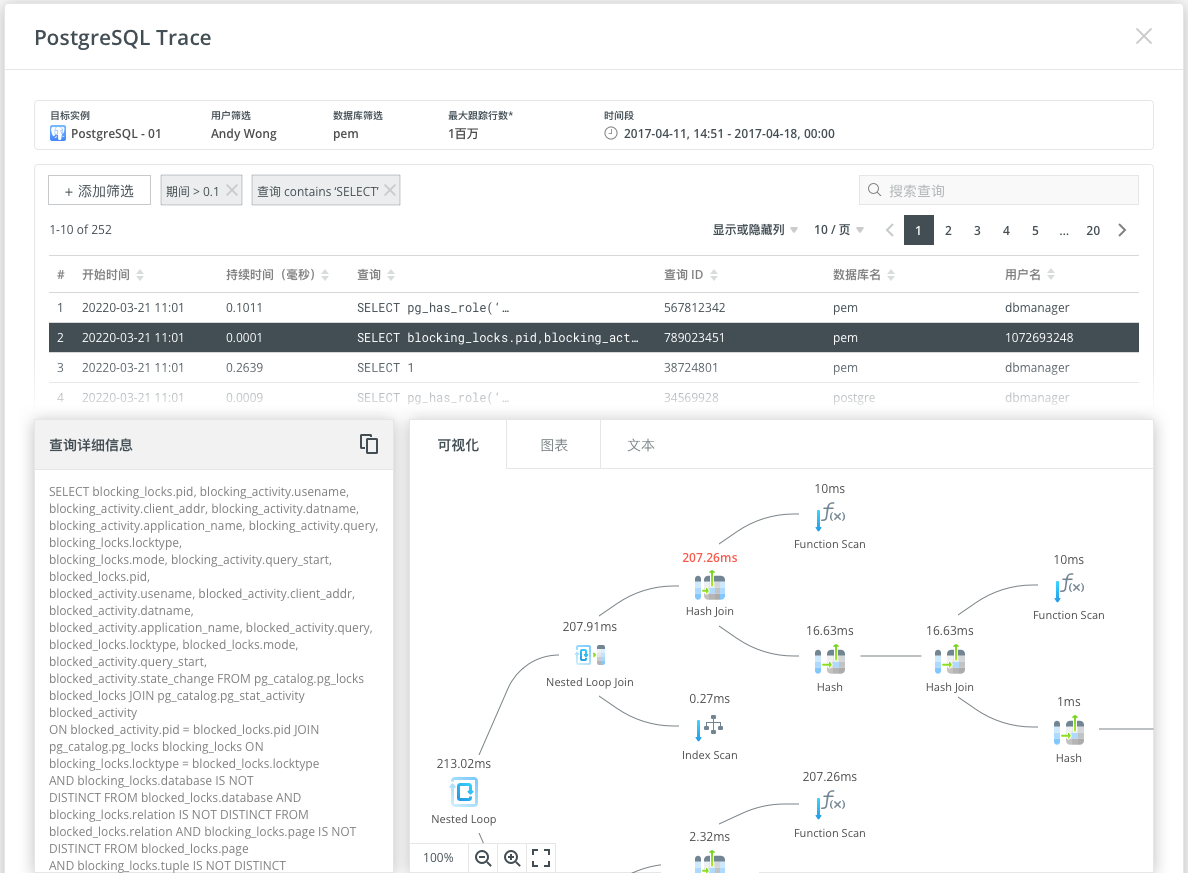Click the 0.1011 duration cell
Viewport: 1188px width, 873px height.
click(244, 308)
